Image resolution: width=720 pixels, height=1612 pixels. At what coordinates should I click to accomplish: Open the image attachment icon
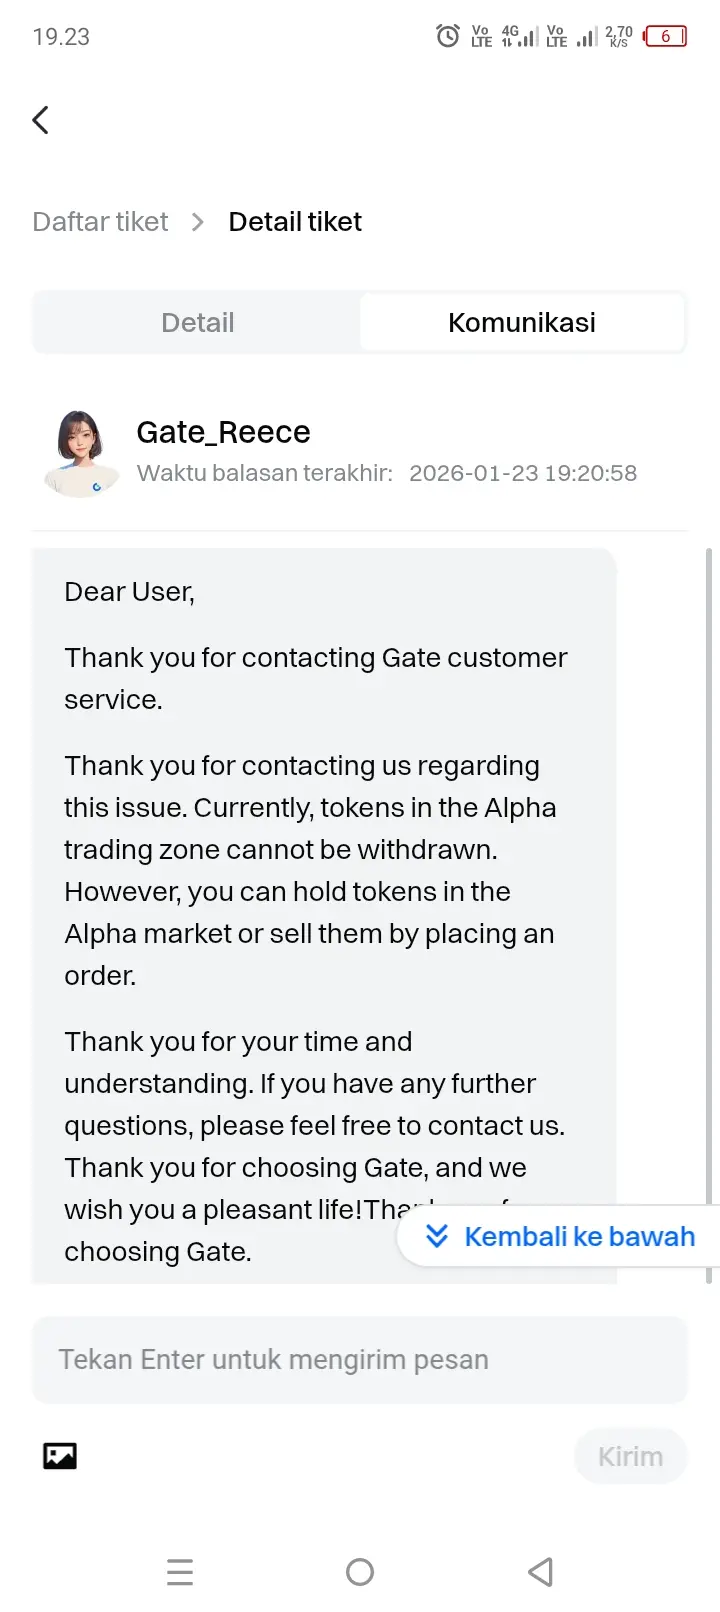click(x=60, y=1456)
